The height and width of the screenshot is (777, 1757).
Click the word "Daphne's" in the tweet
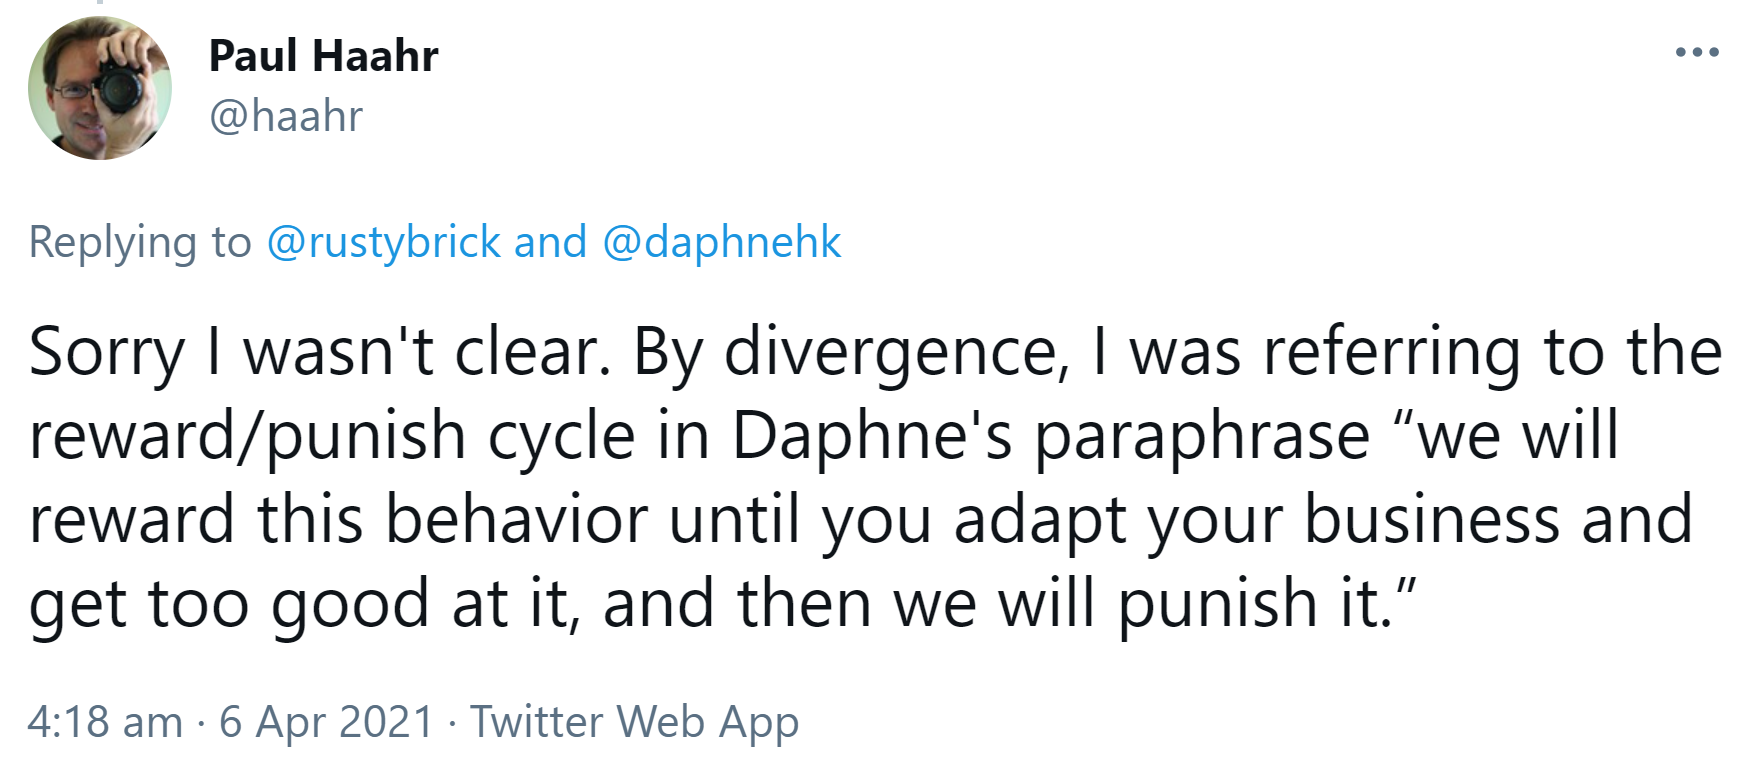[x=872, y=436]
